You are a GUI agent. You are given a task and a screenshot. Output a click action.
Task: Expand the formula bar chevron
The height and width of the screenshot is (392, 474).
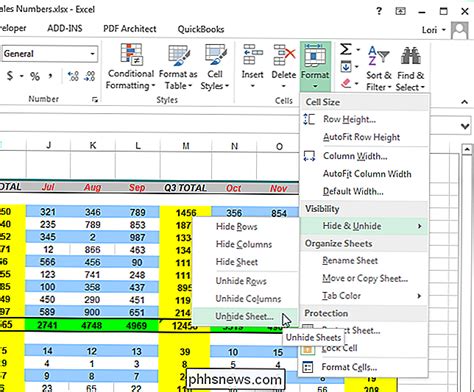point(465,126)
